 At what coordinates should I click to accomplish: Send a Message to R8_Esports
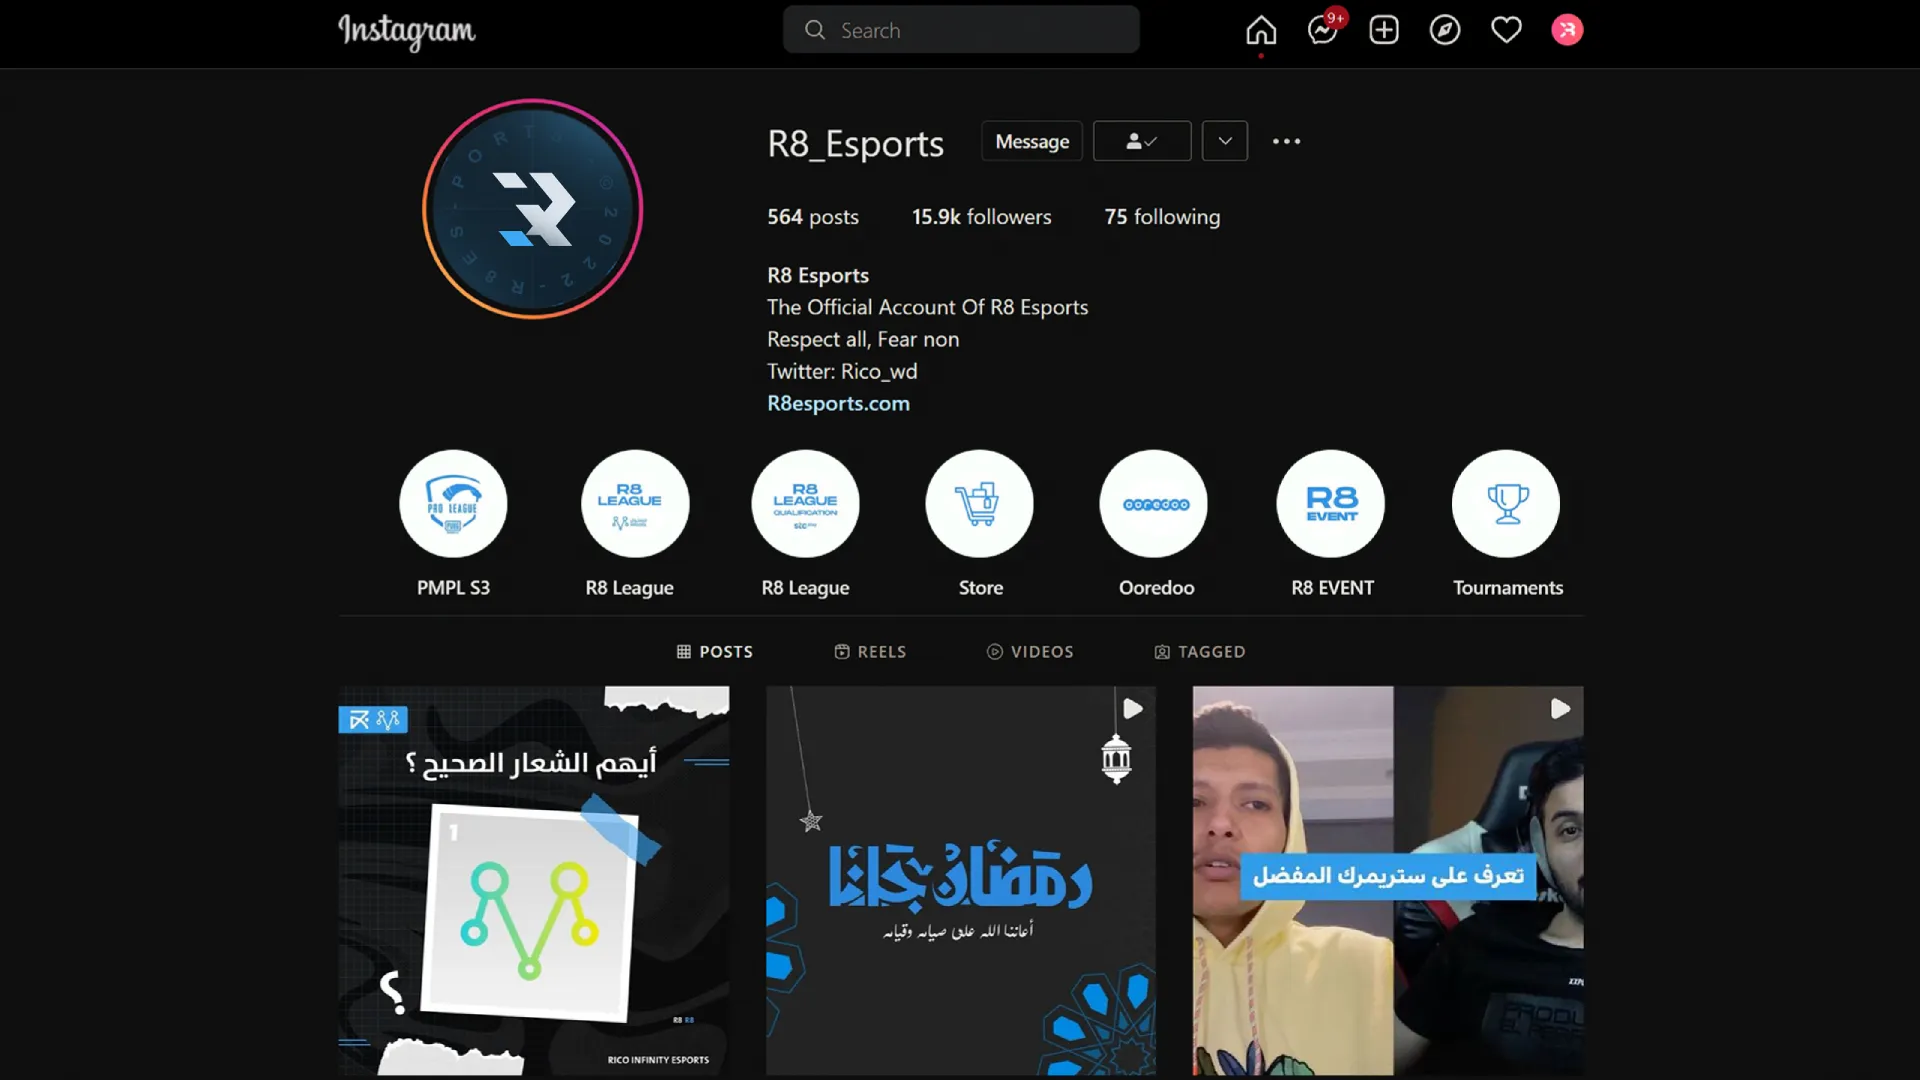pyautogui.click(x=1032, y=141)
